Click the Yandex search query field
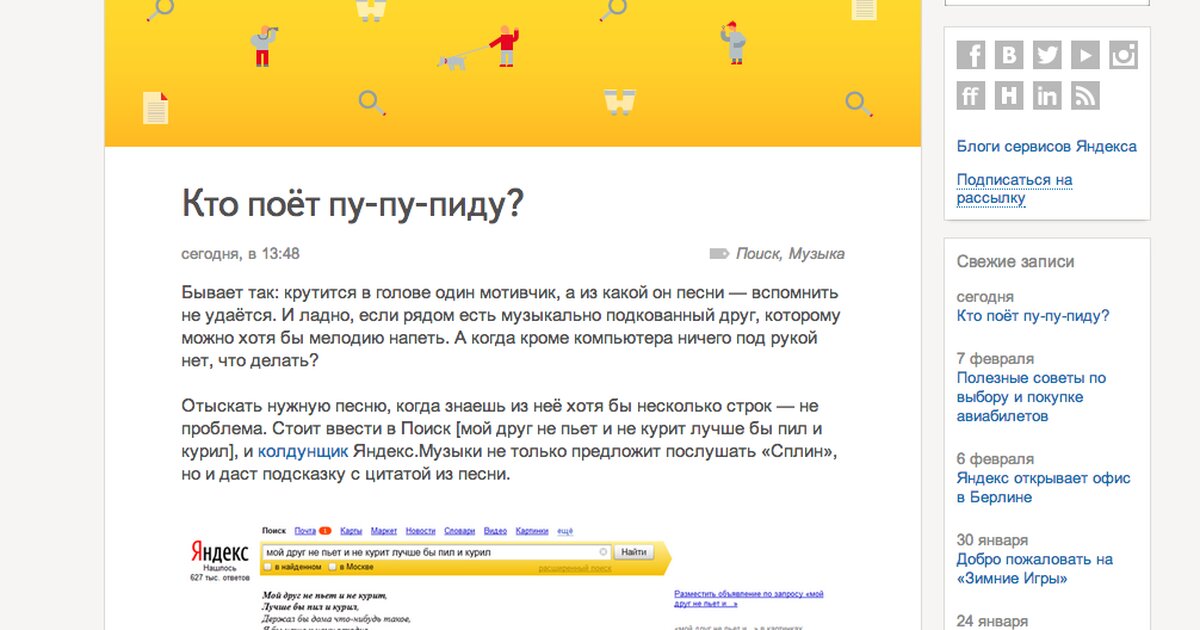 tap(430, 552)
